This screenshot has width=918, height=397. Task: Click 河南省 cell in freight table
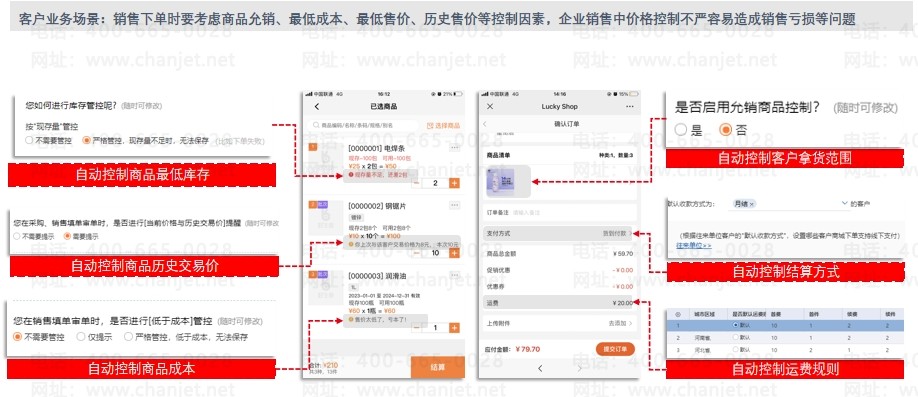click(703, 338)
